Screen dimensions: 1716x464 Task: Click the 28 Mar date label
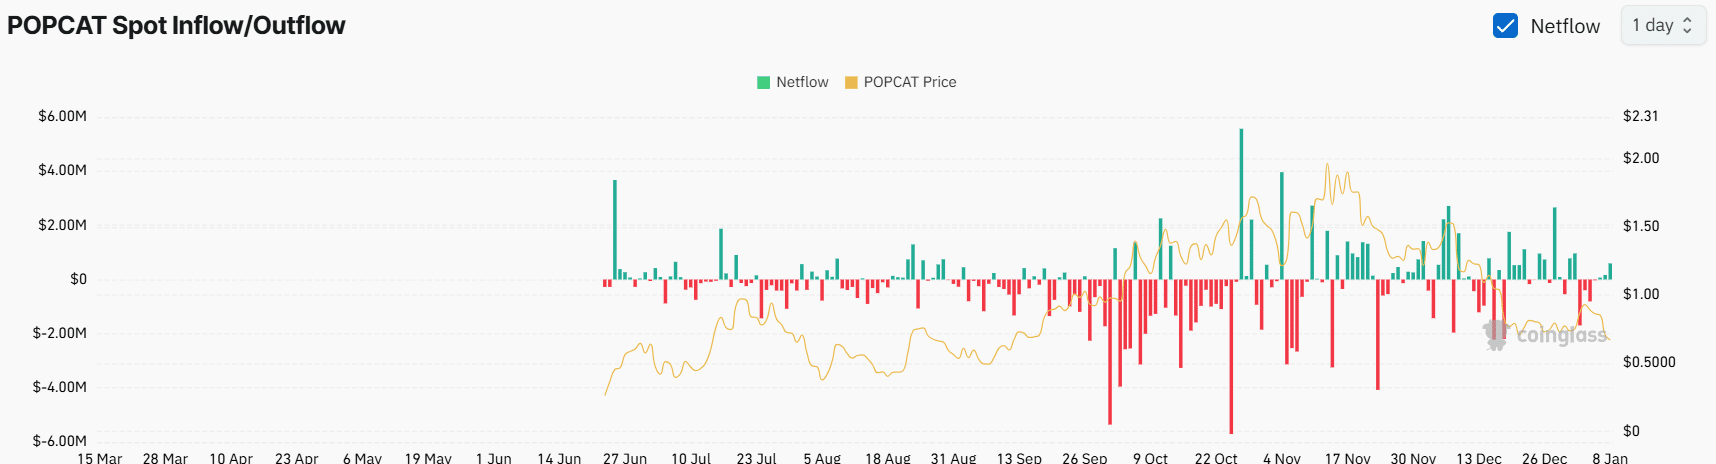coord(165,457)
